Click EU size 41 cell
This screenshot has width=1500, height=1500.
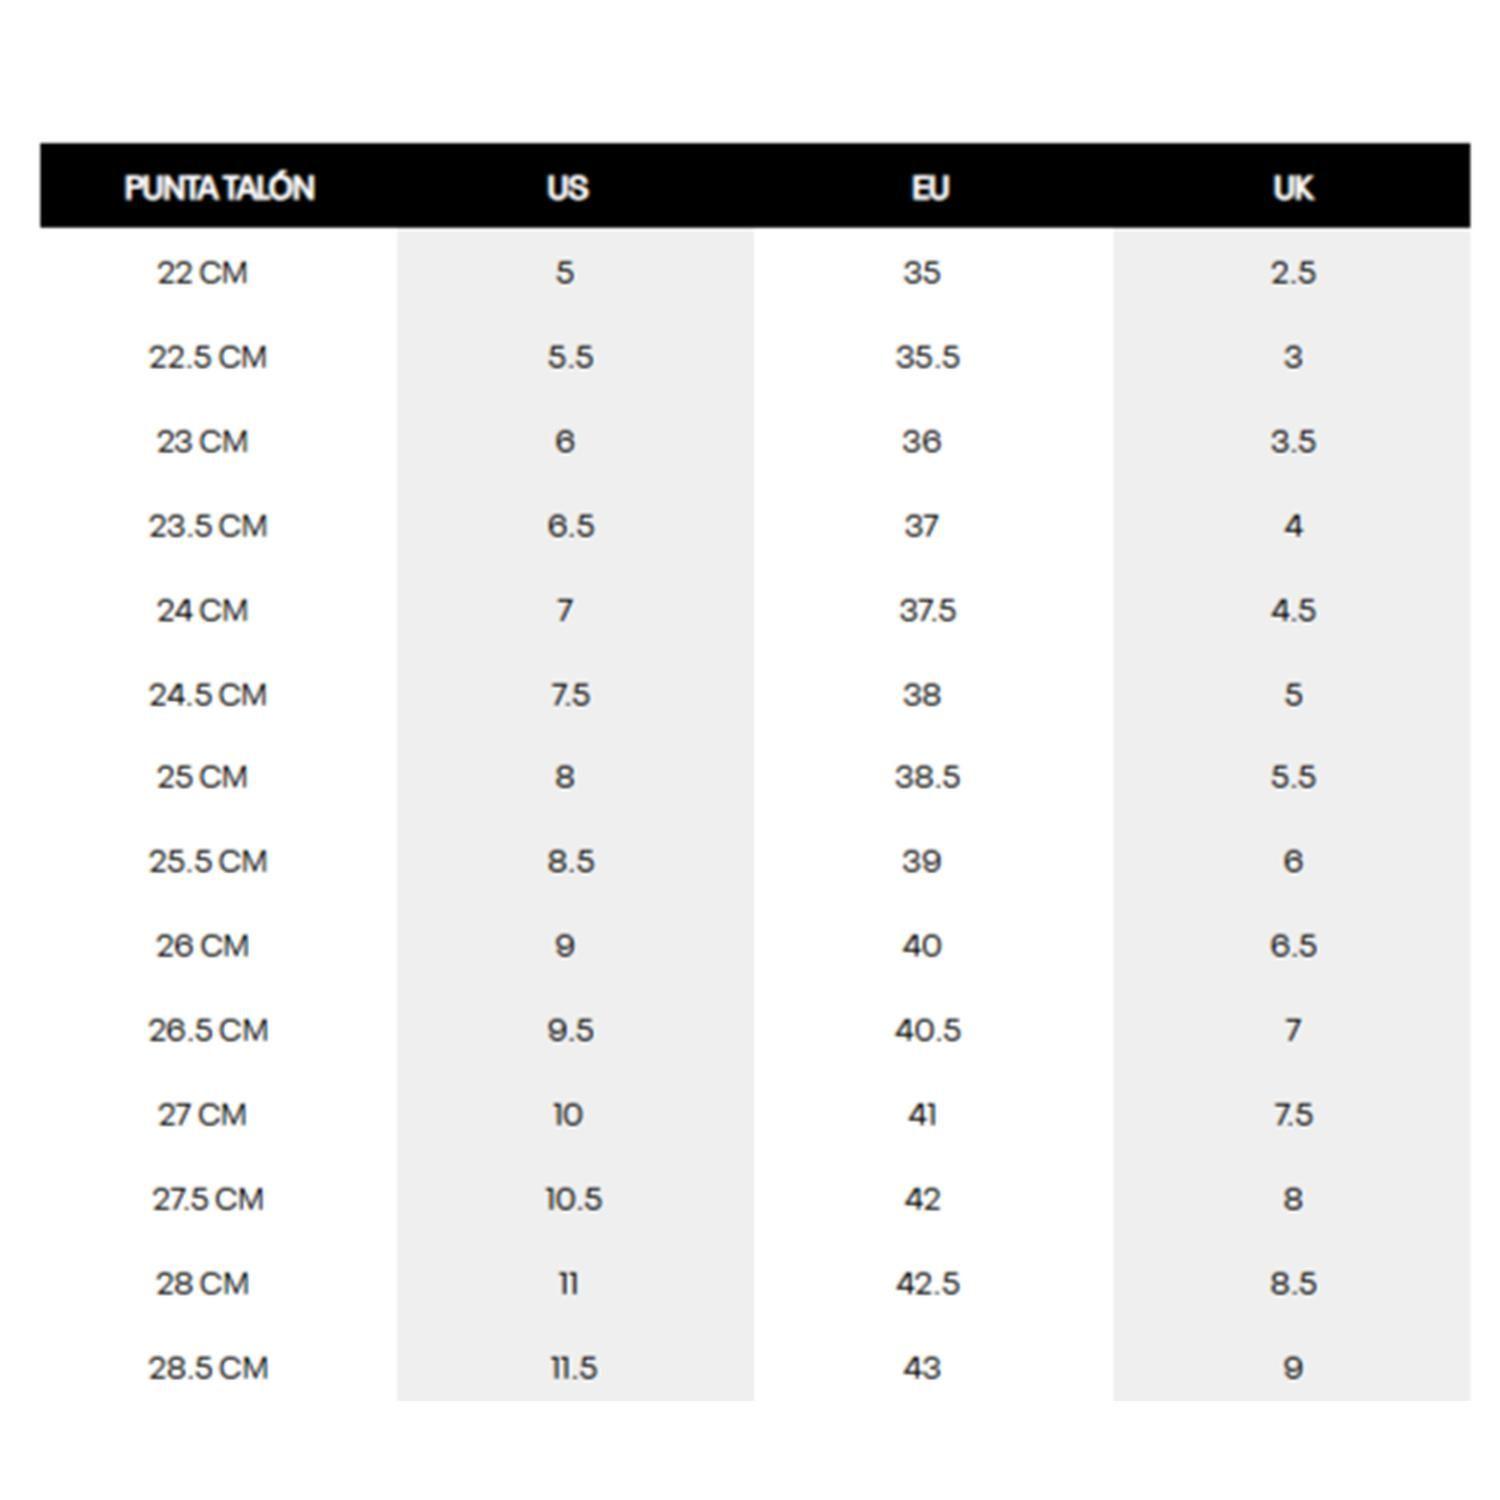coord(922,1114)
